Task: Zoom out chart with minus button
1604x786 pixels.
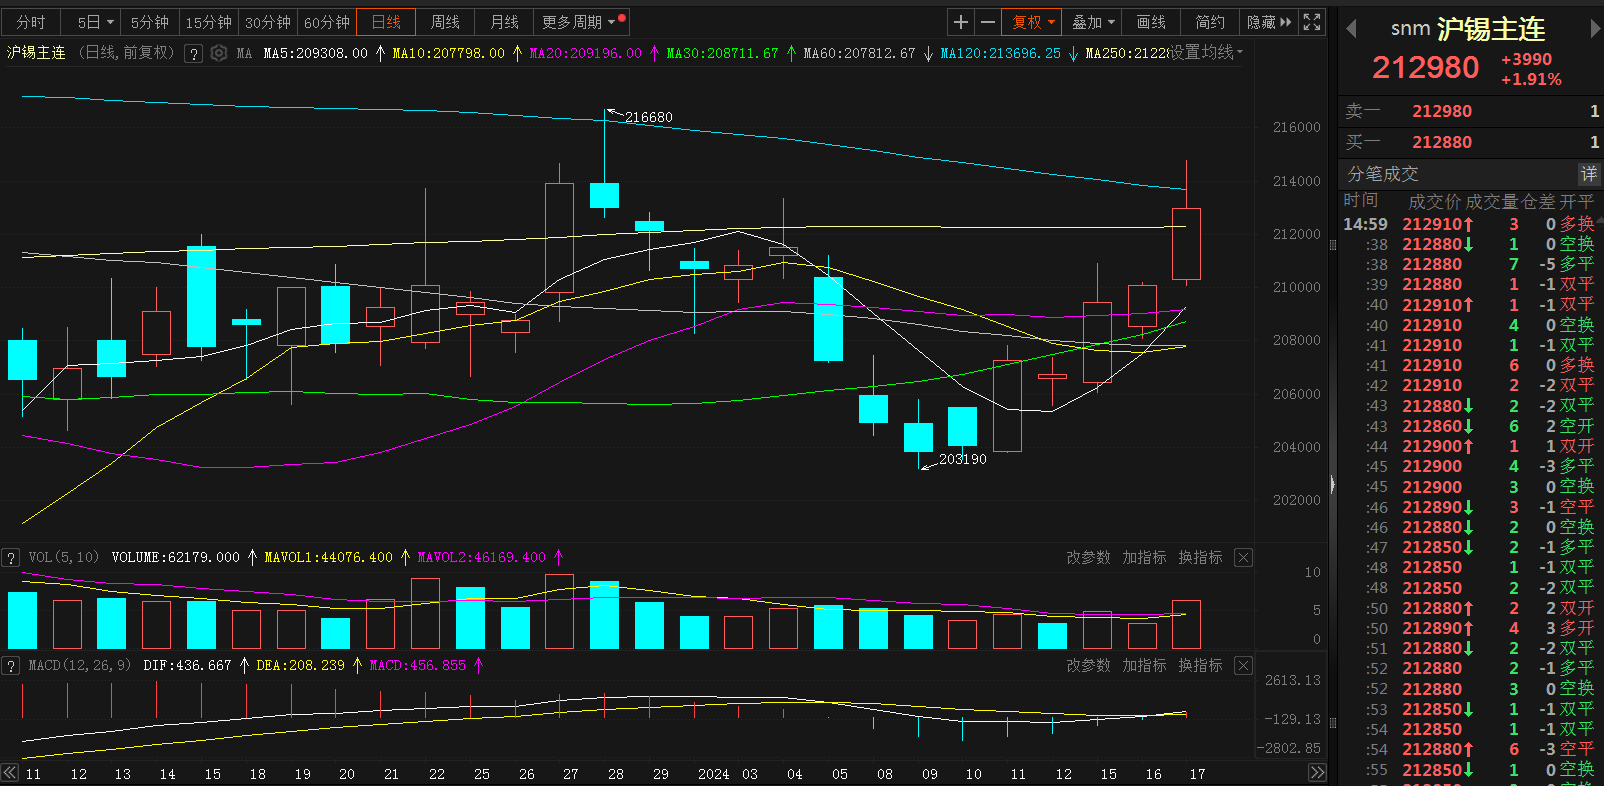Action: pyautogui.click(x=988, y=22)
